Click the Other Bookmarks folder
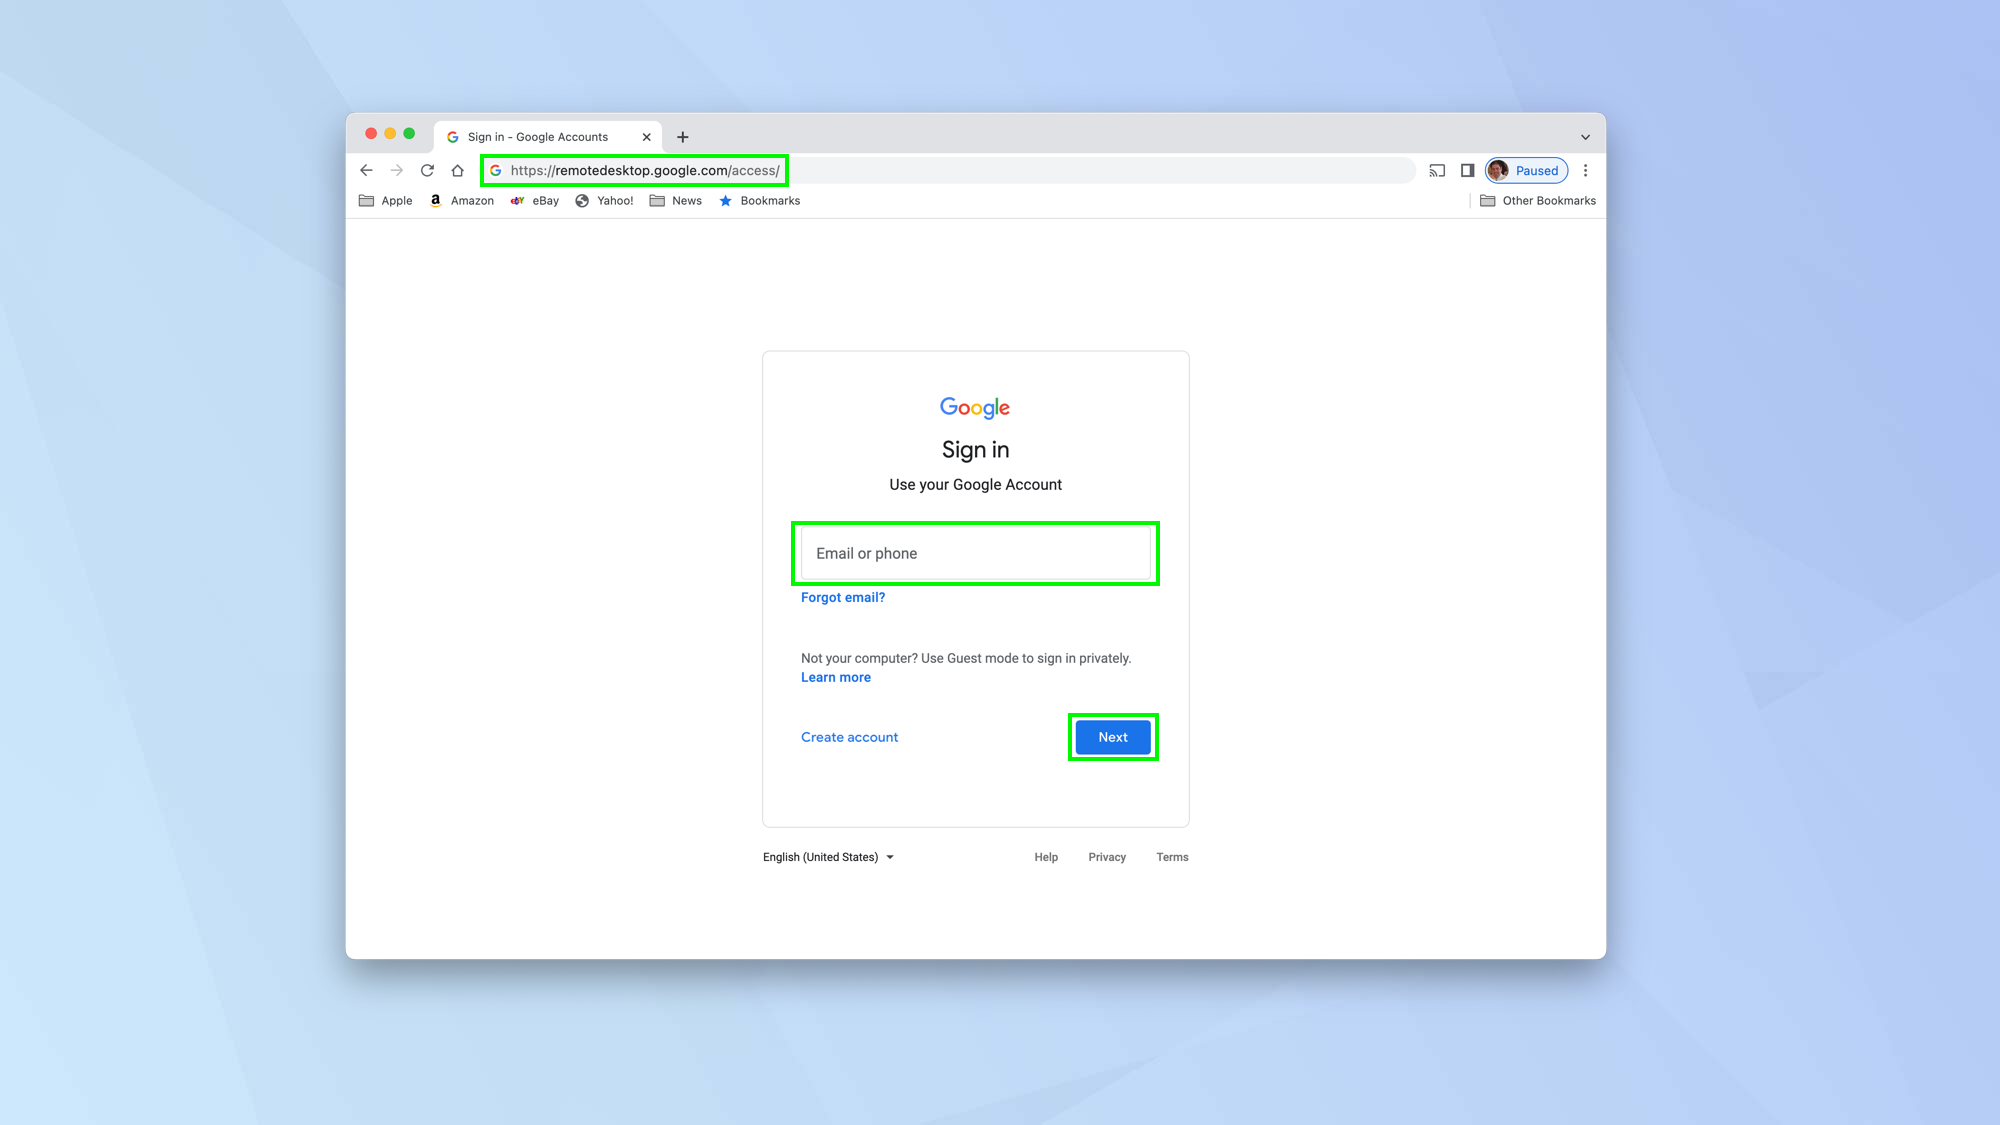Screen dimensions: 2000x1125 [x=1533, y=201]
